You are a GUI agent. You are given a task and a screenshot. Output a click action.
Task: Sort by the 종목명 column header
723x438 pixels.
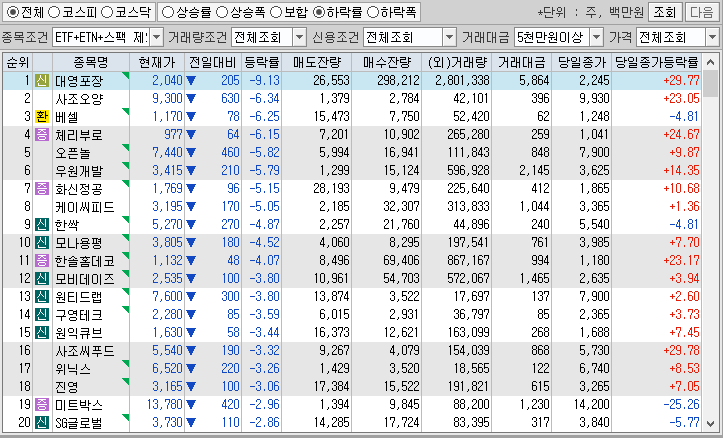pos(90,62)
